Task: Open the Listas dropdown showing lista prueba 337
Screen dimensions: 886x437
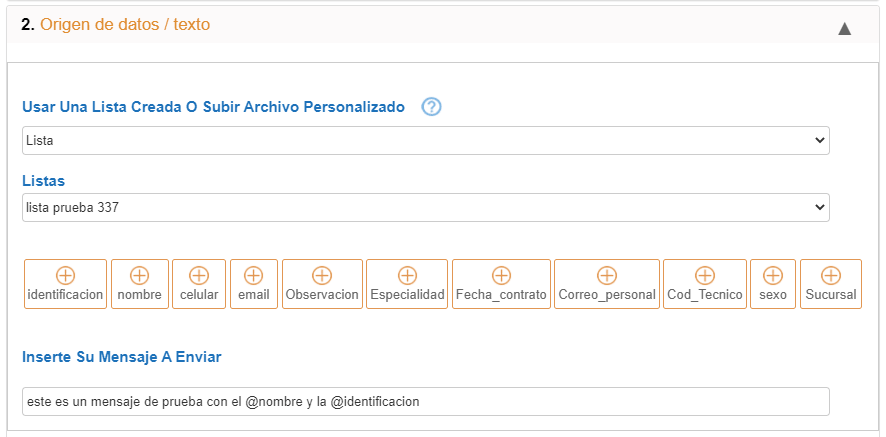Action: click(425, 207)
